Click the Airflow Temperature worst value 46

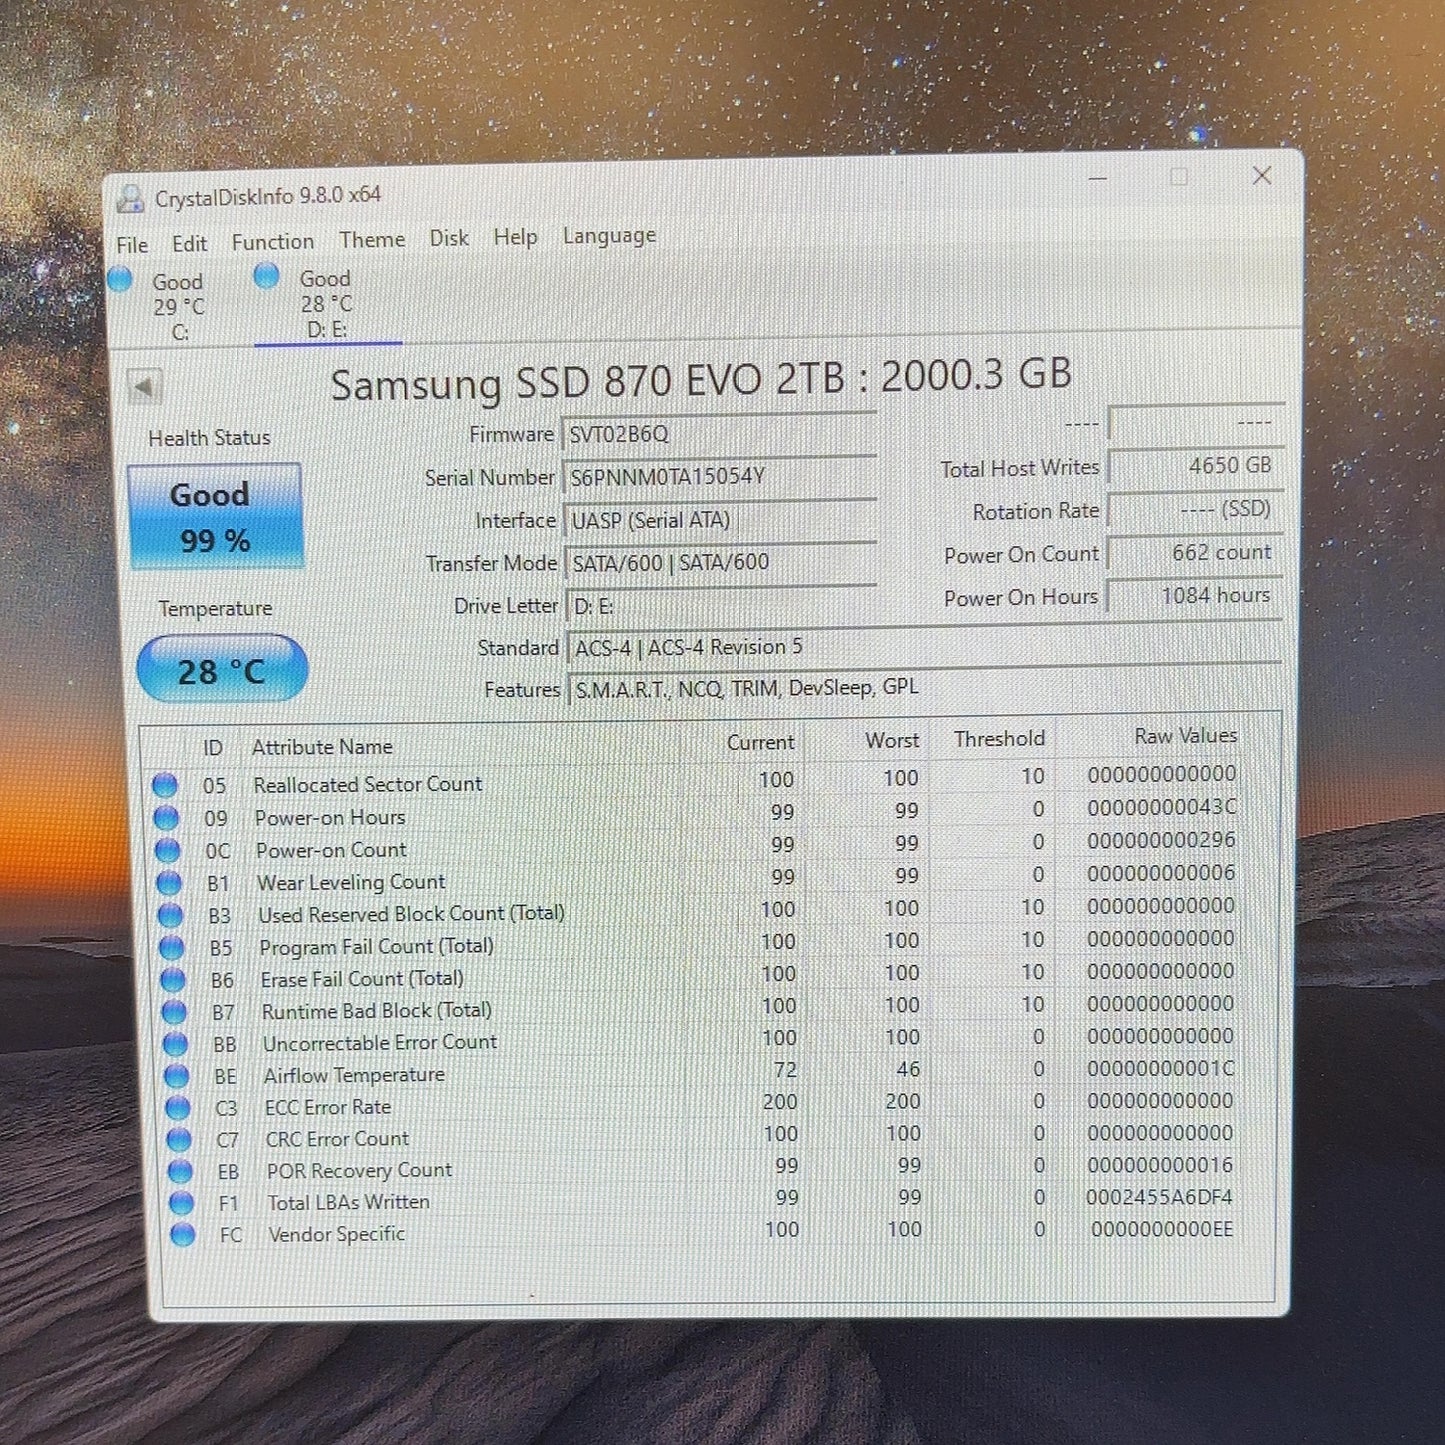click(908, 1069)
